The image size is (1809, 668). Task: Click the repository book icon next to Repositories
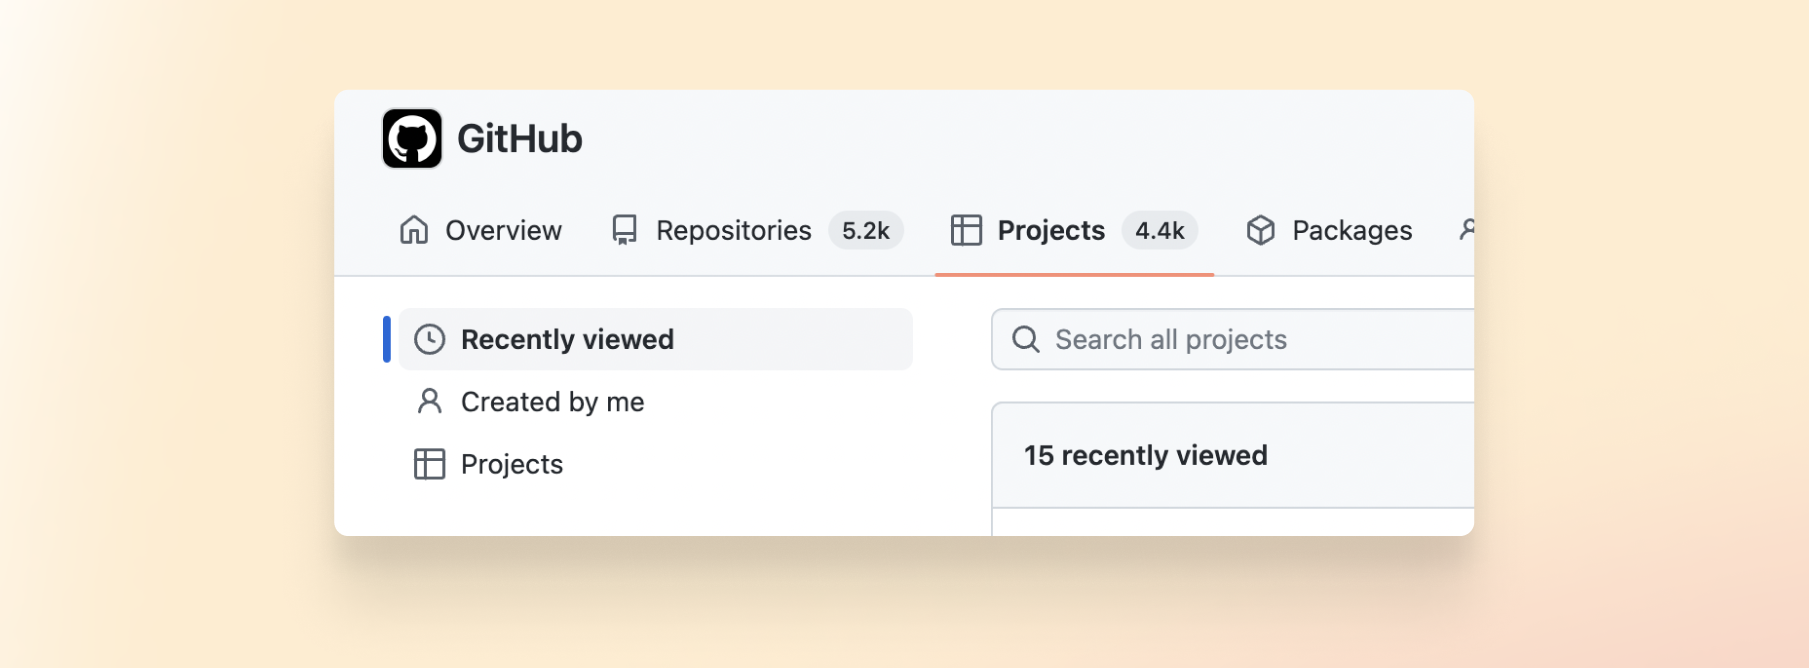click(624, 230)
